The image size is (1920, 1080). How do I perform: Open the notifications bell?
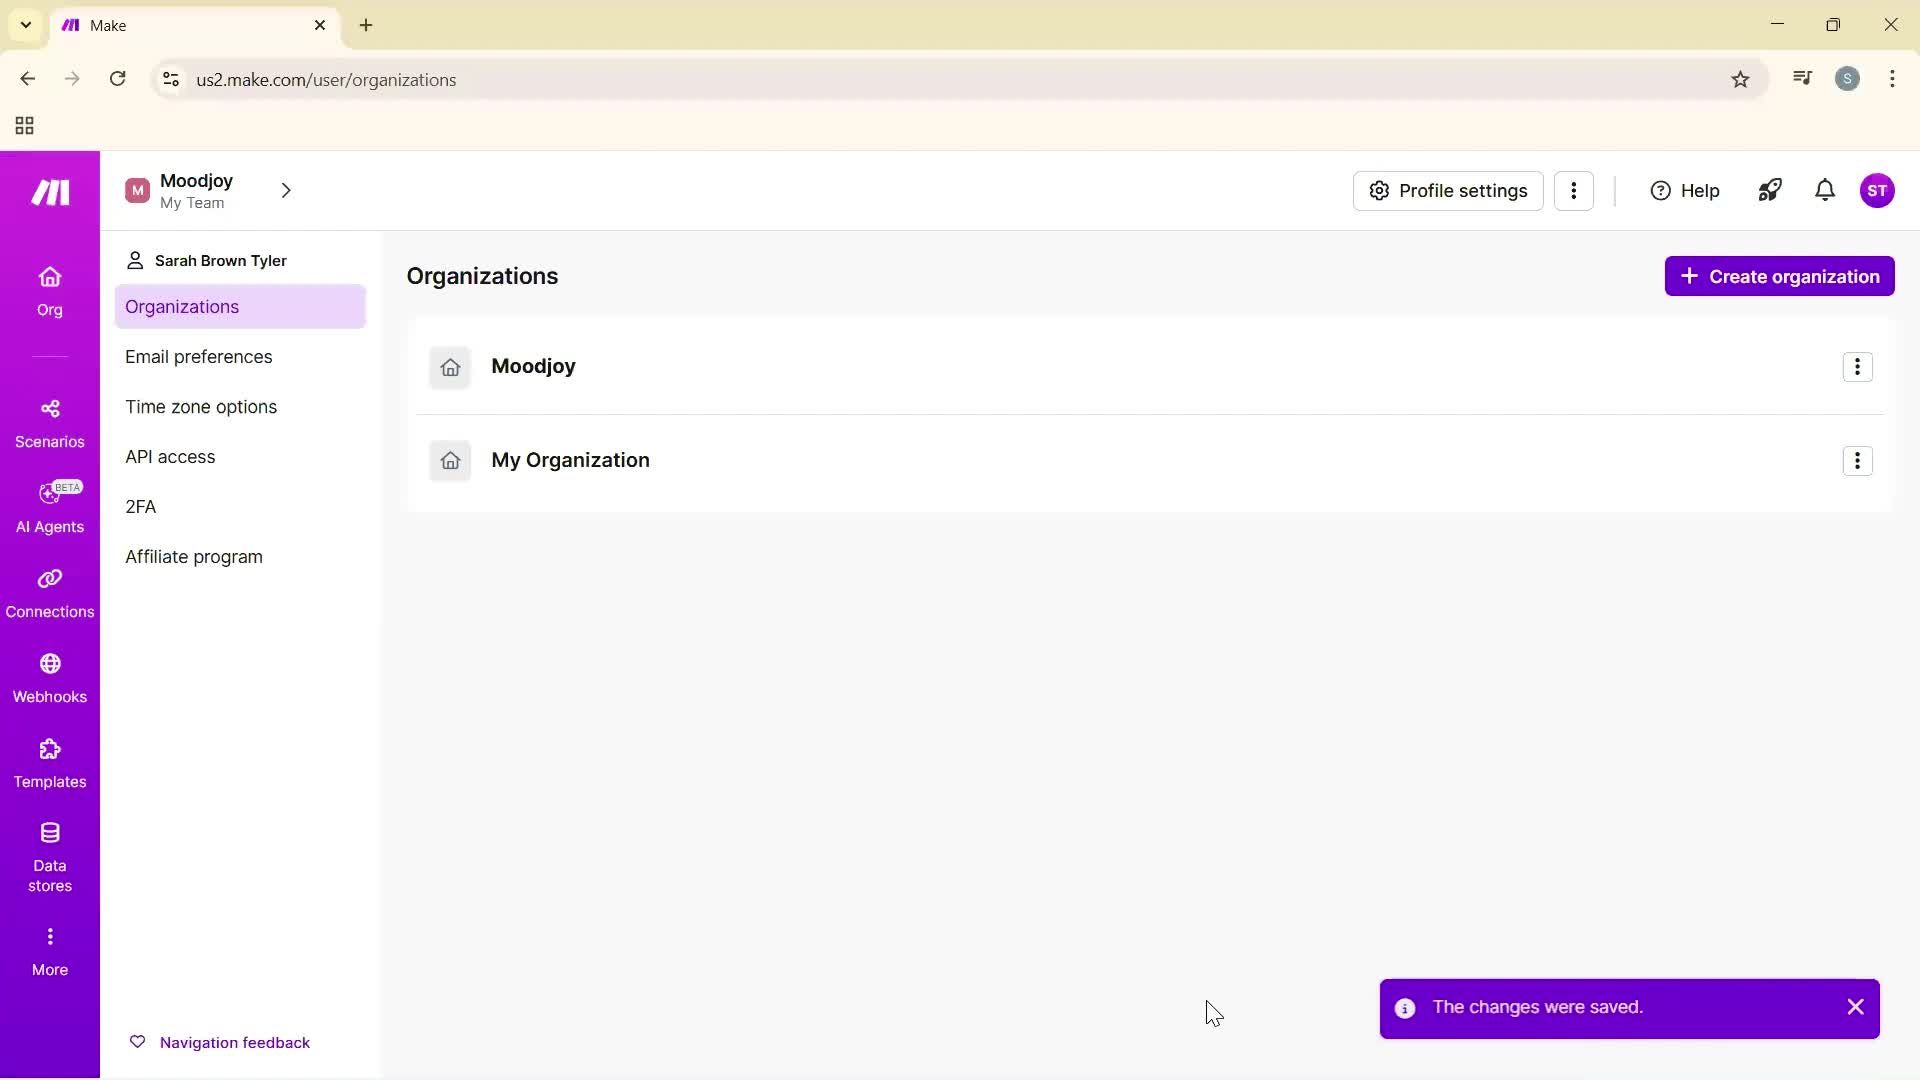(1824, 190)
